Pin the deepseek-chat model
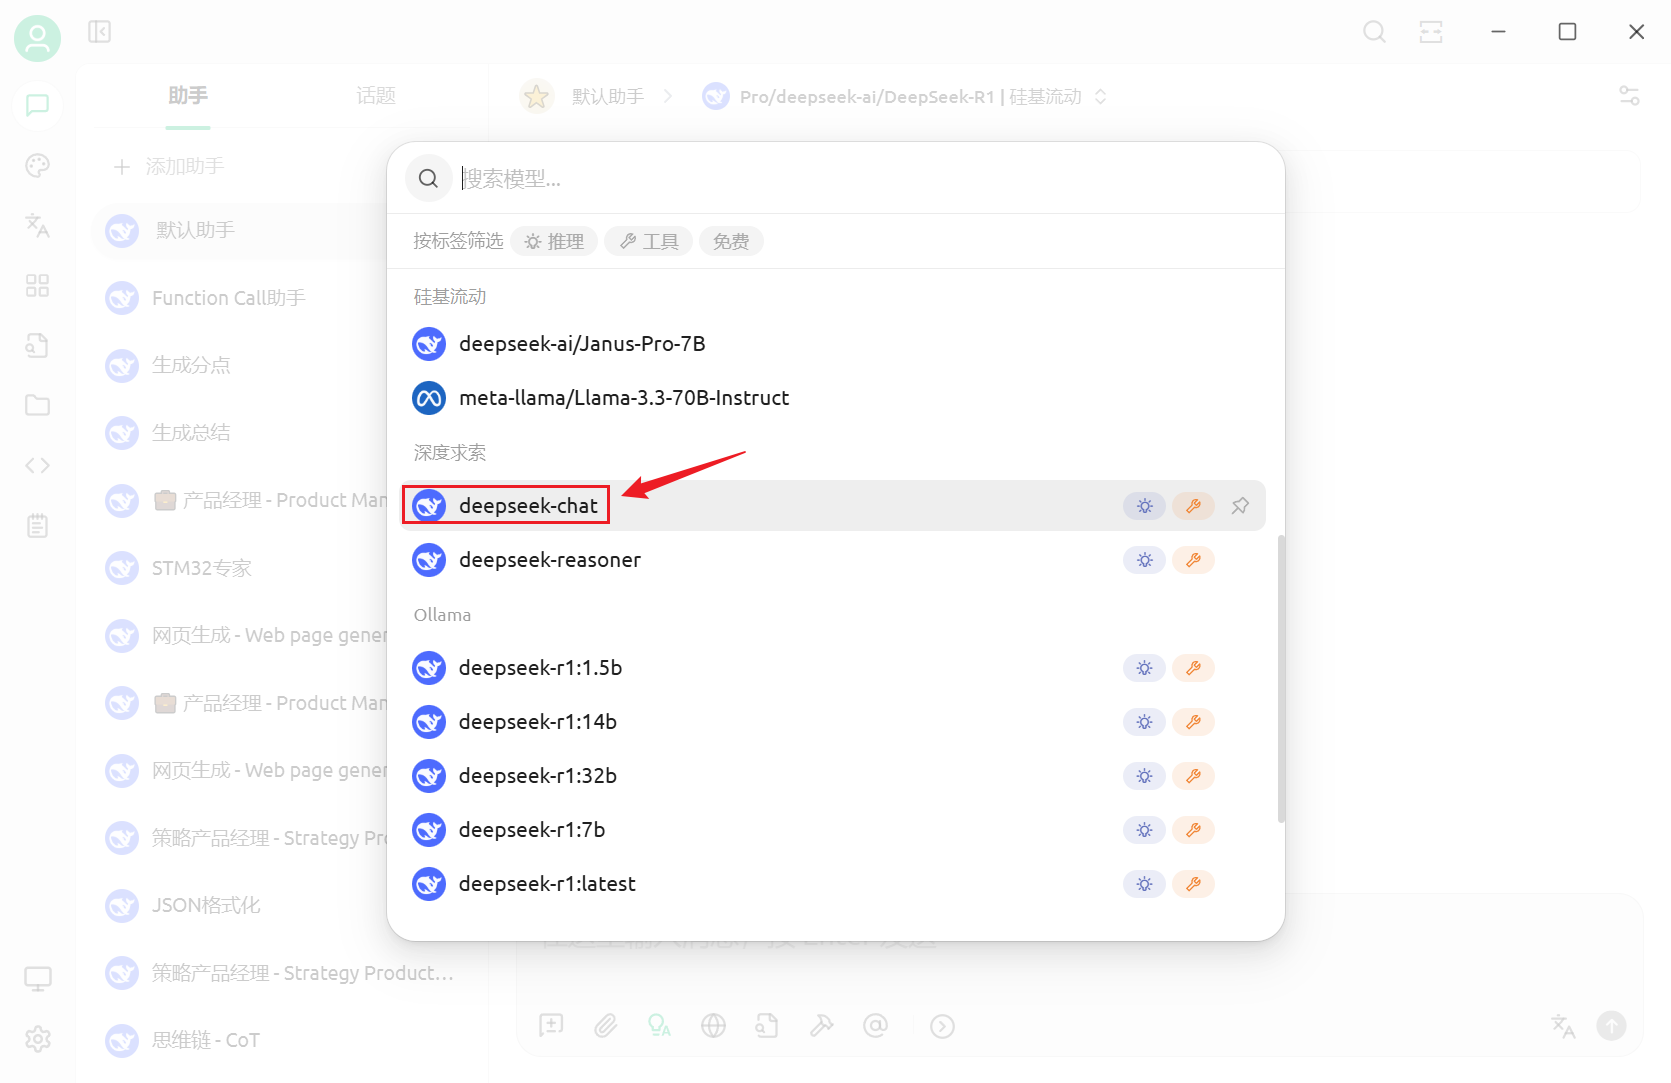 [1240, 506]
